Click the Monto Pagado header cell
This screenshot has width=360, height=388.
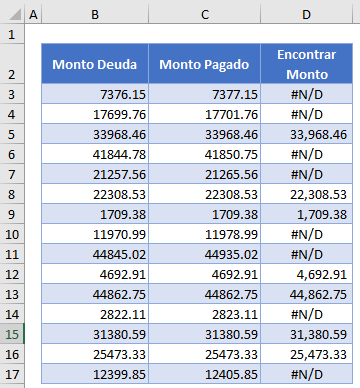click(205, 64)
